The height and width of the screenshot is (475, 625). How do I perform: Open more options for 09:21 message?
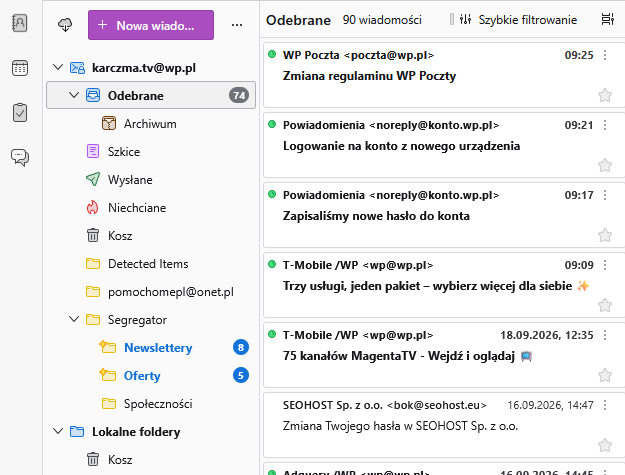coord(605,125)
